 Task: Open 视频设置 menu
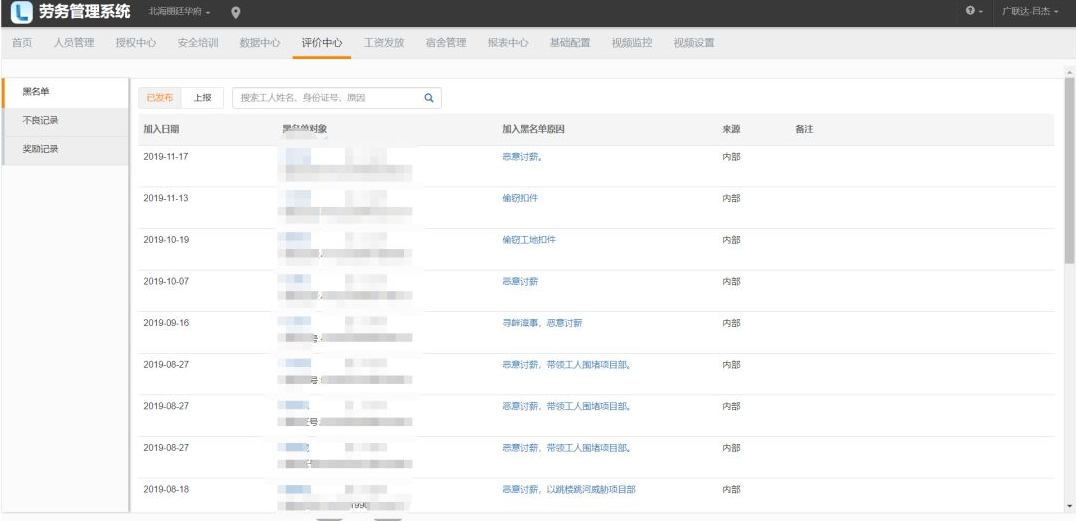[694, 43]
